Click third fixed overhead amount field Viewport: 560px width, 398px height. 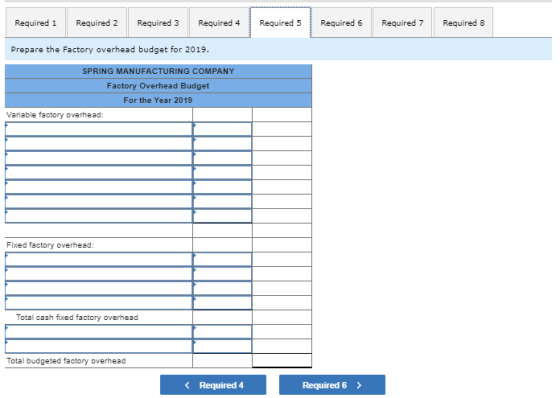[222, 288]
